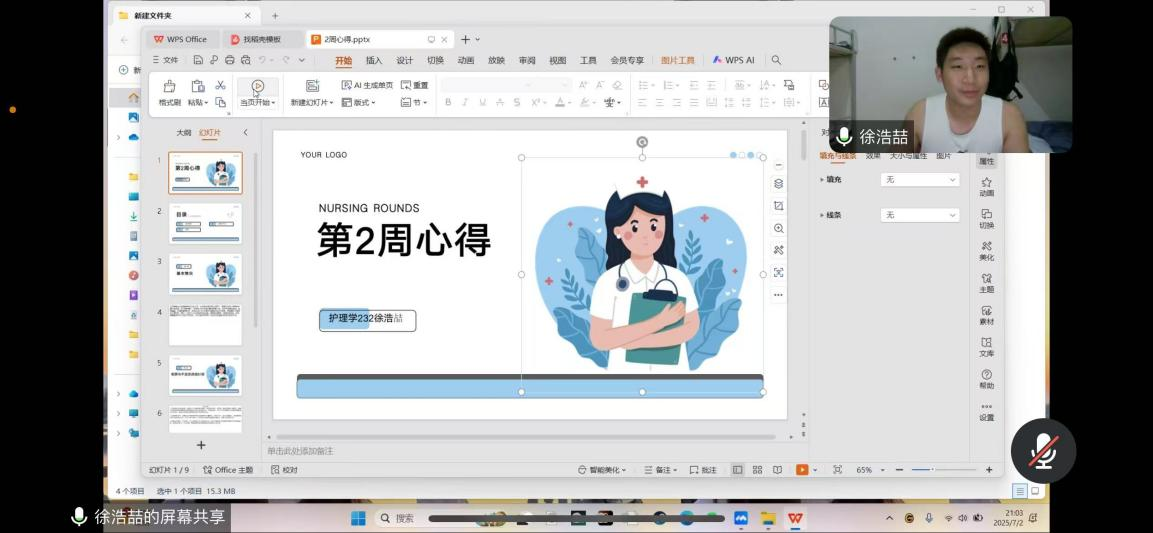The width and height of the screenshot is (1153, 533).
Task: Toggle normal view in status bar
Action: click(x=738, y=470)
